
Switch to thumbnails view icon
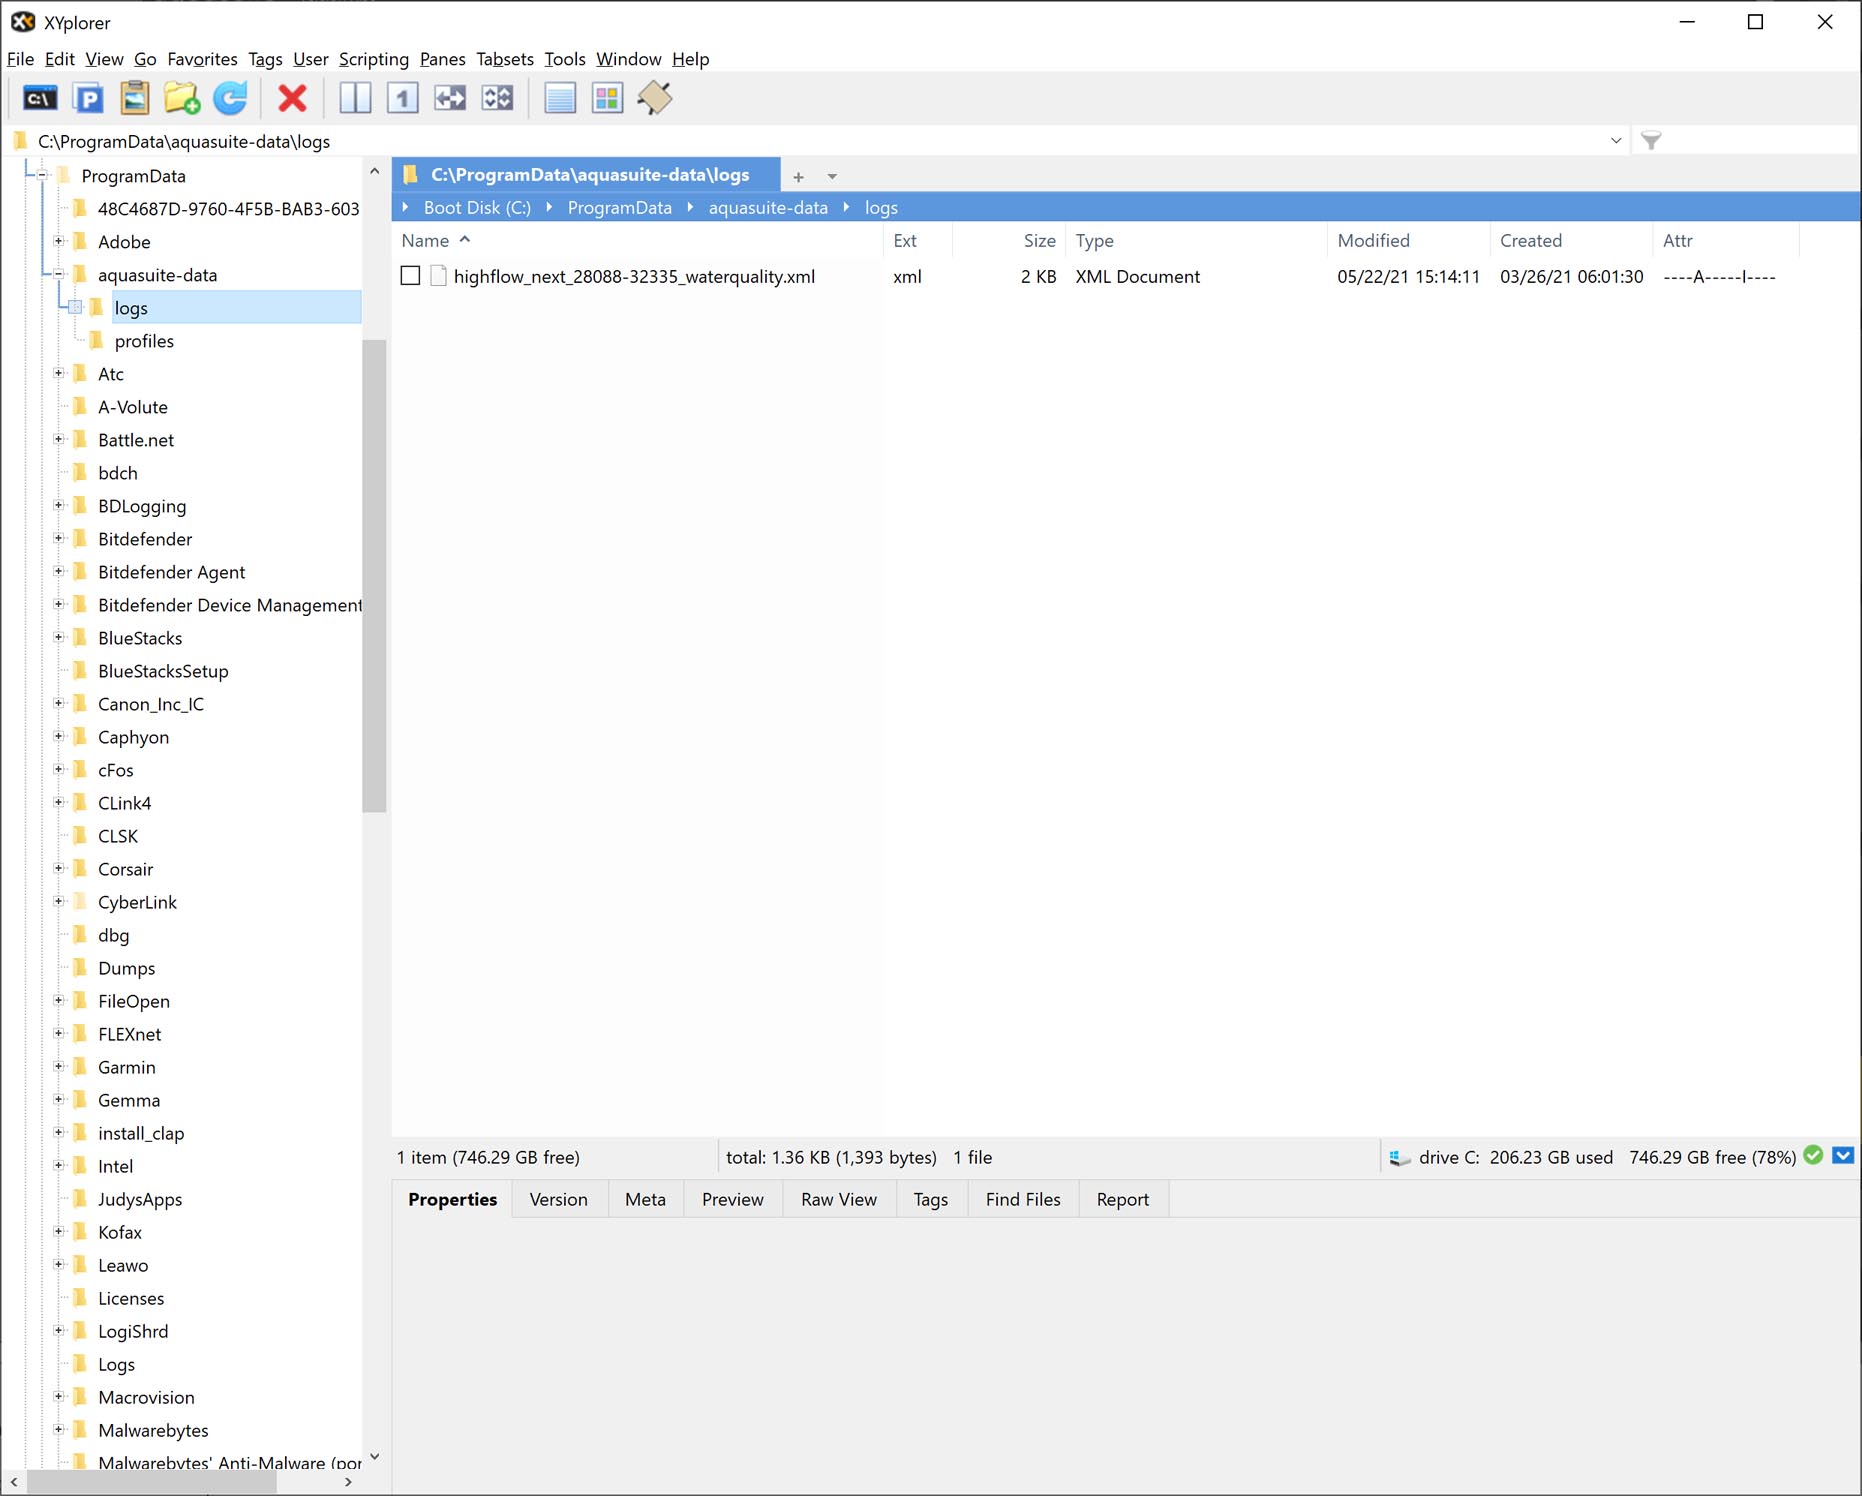point(607,98)
